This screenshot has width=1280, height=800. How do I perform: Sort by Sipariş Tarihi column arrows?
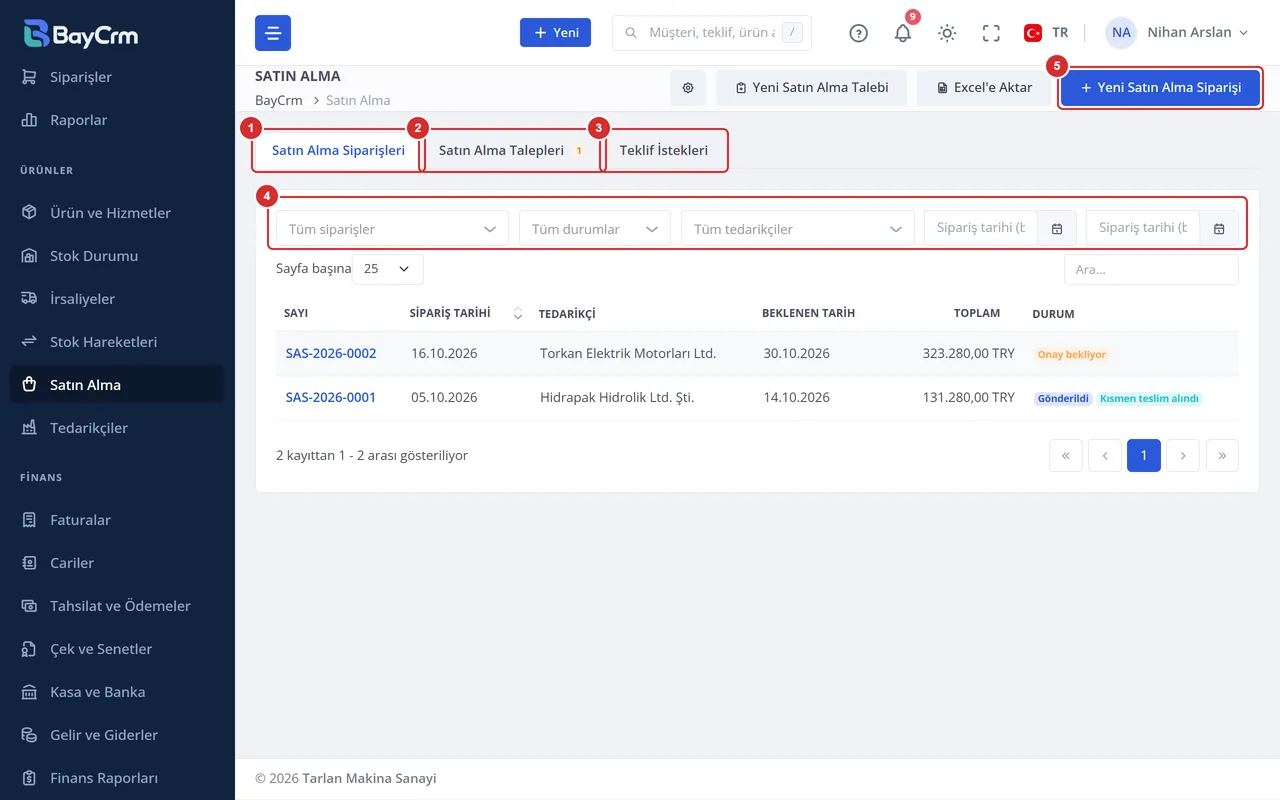tap(517, 313)
